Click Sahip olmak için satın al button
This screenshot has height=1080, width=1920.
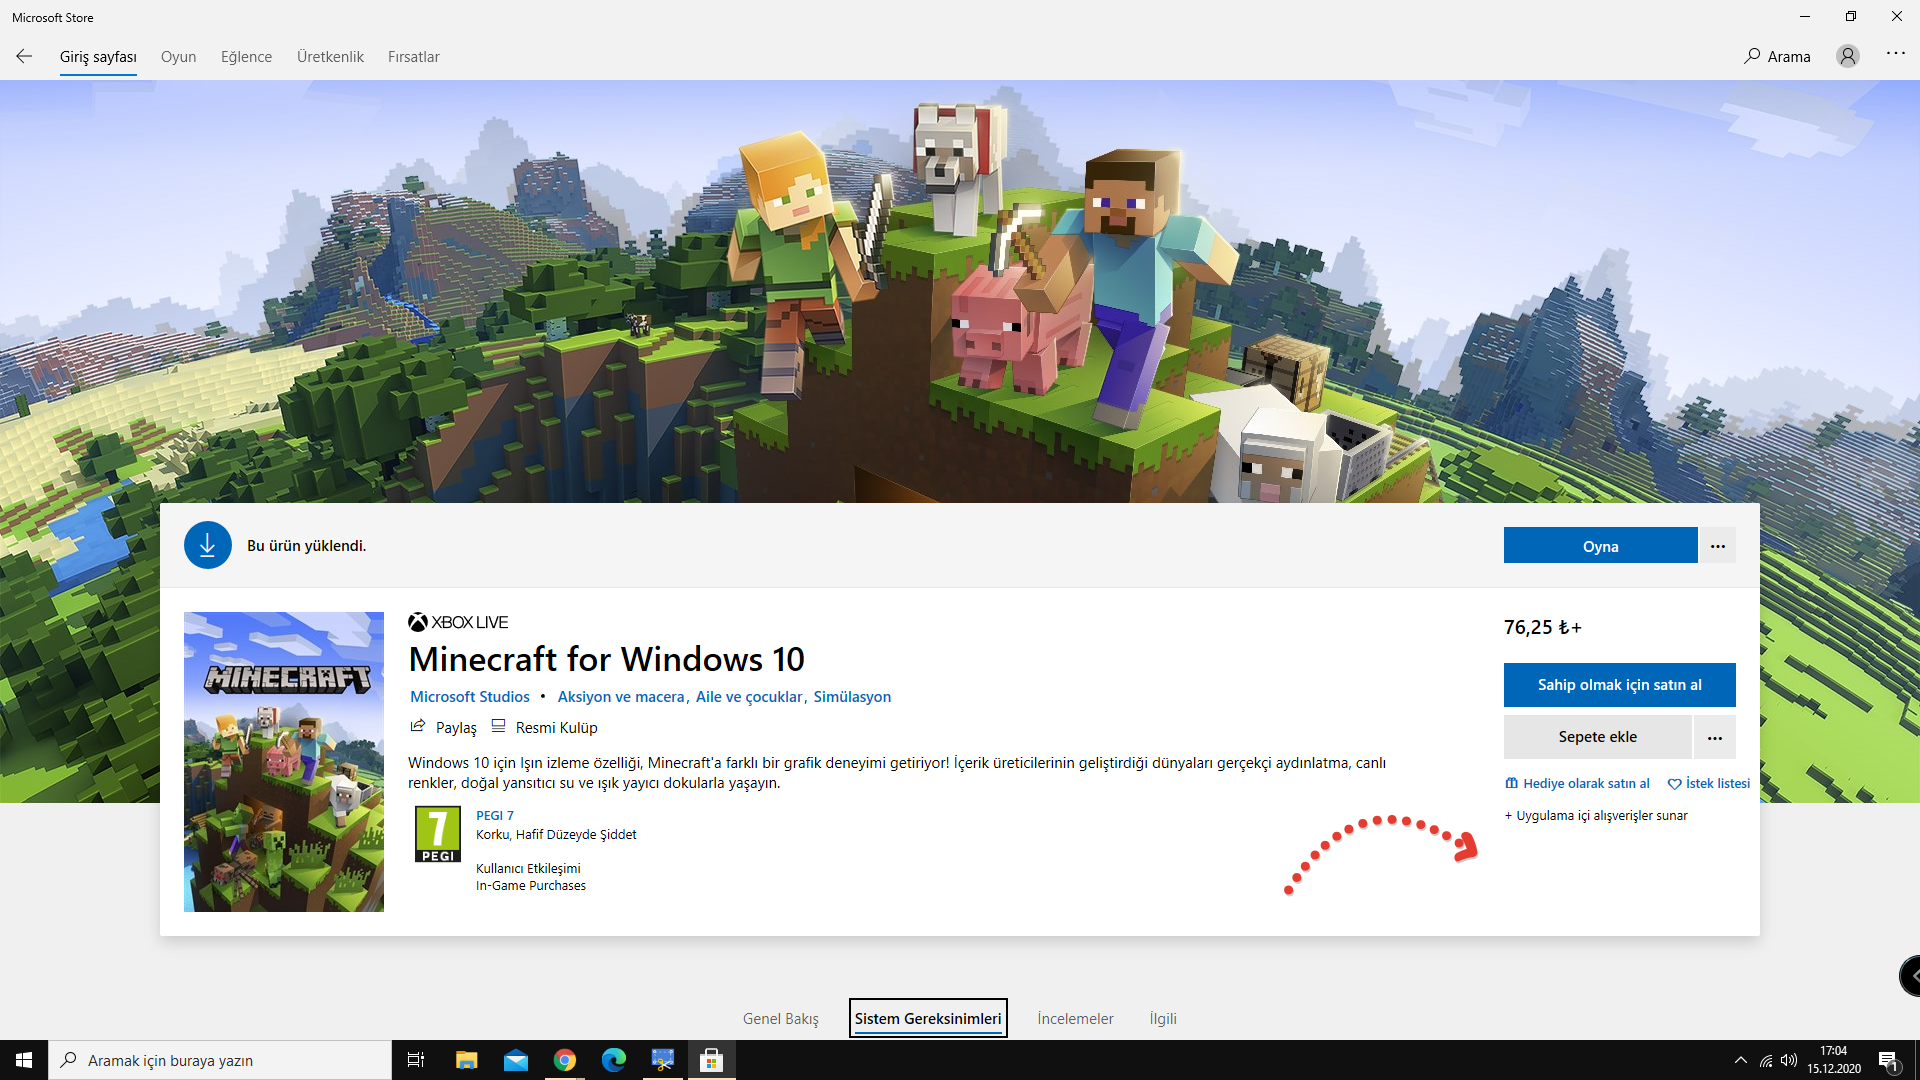coord(1619,685)
